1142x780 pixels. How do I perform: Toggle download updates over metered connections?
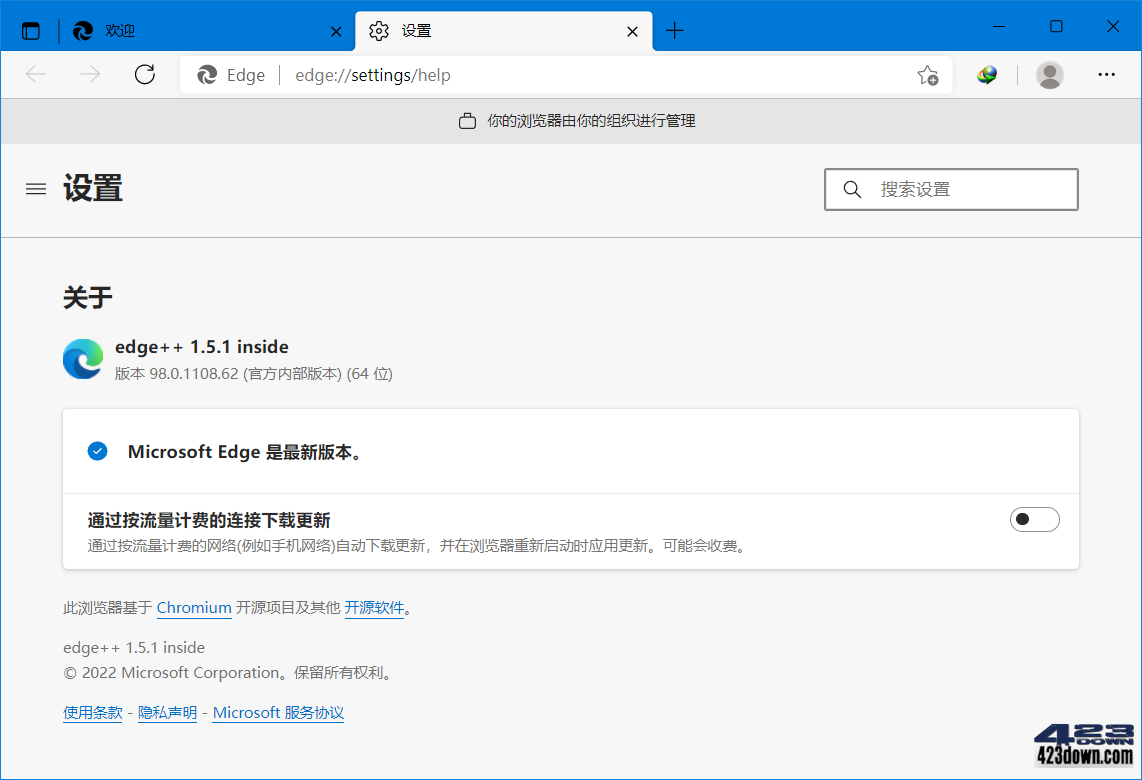click(1034, 519)
